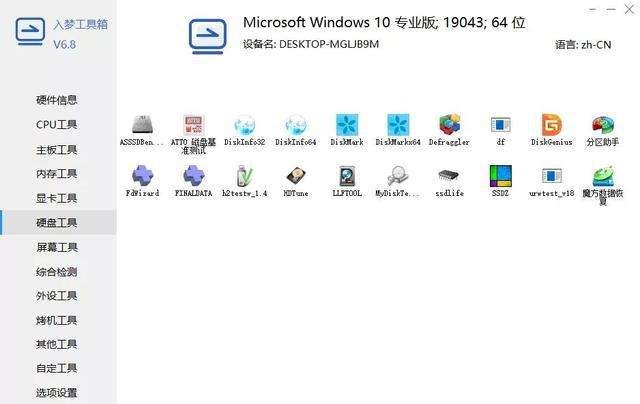This screenshot has height=404, width=640.
Task: Click the large monitor logo in header
Action: (207, 36)
